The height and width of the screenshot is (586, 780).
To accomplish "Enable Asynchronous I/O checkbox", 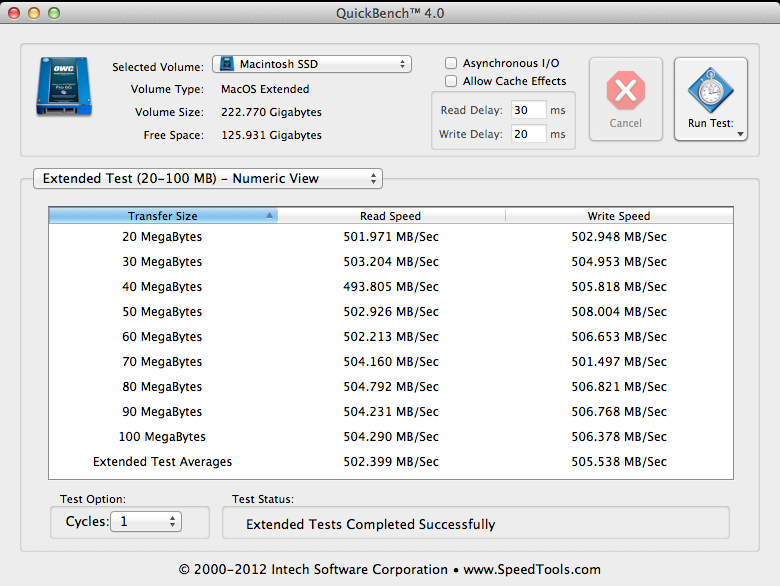I will [x=451, y=63].
